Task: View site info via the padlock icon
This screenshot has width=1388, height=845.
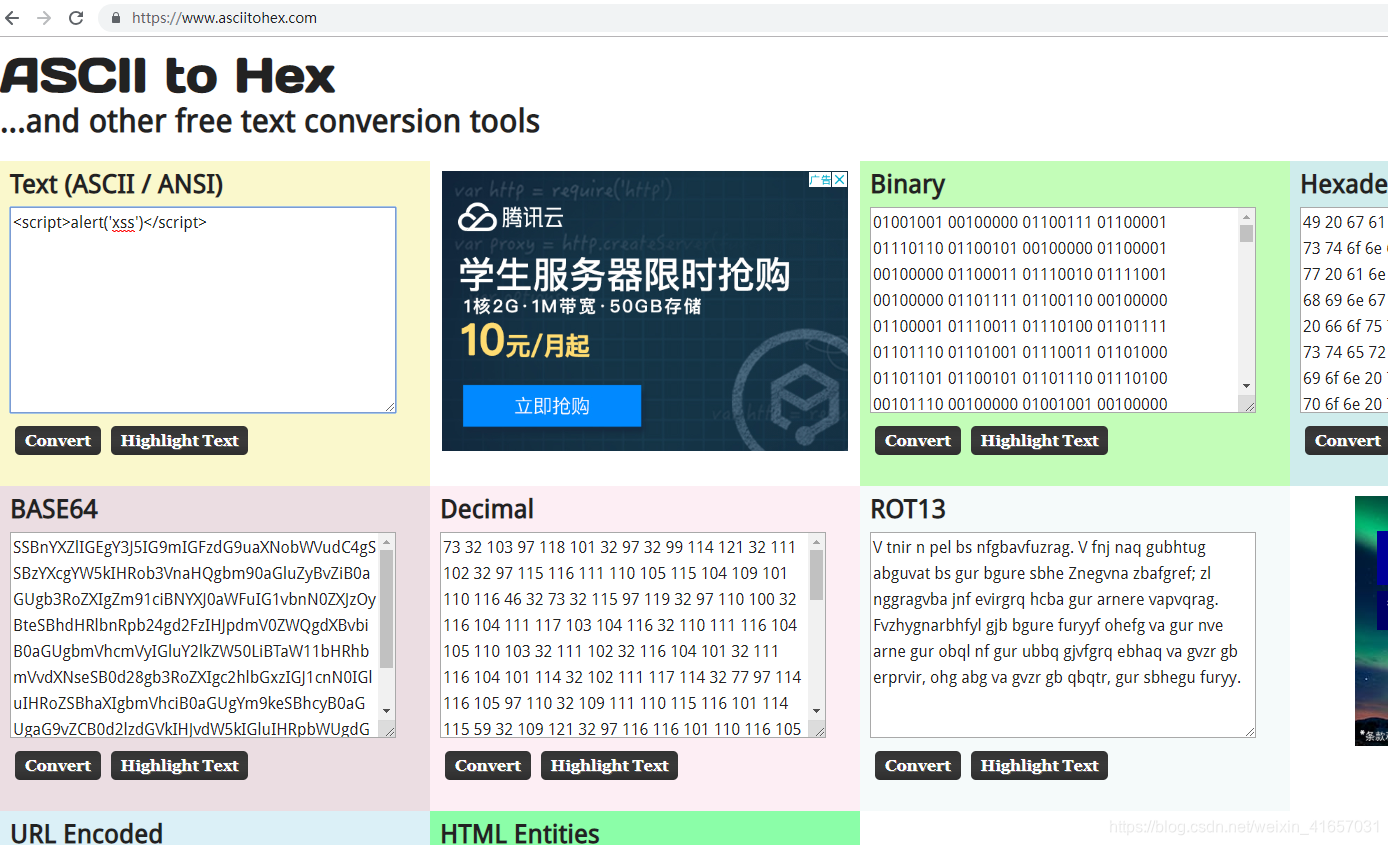Action: pyautogui.click(x=115, y=18)
